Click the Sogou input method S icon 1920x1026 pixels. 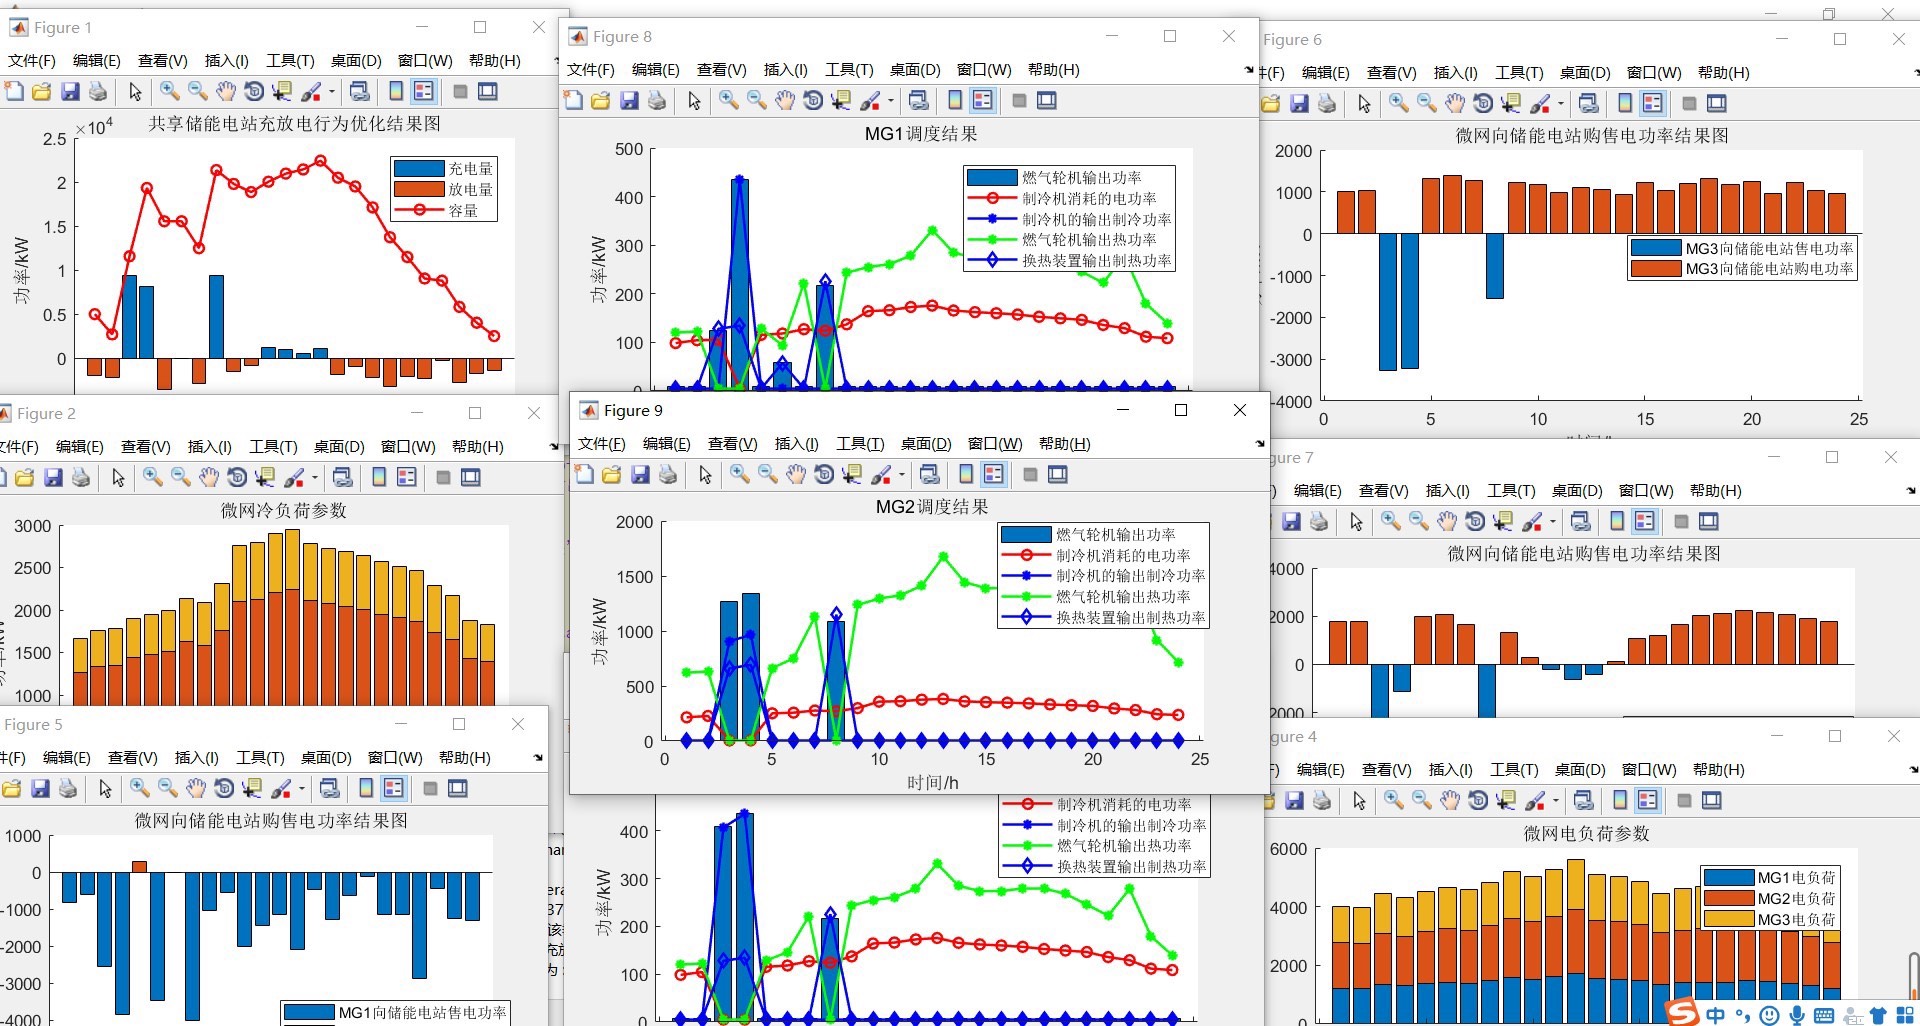click(1682, 1012)
